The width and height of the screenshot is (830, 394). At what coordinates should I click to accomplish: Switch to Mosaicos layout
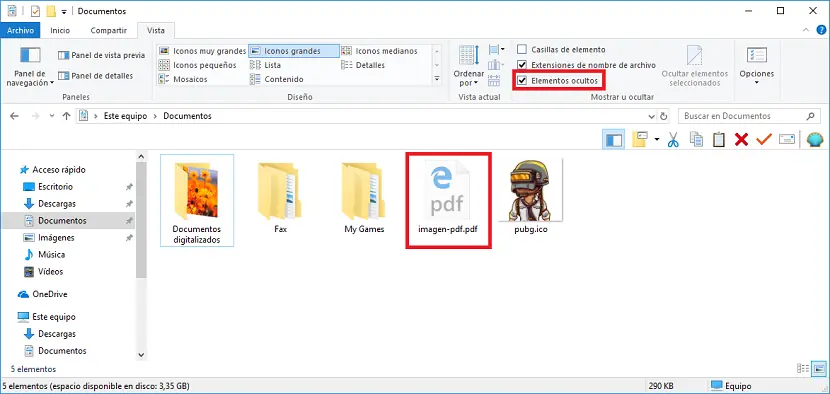click(x=183, y=79)
